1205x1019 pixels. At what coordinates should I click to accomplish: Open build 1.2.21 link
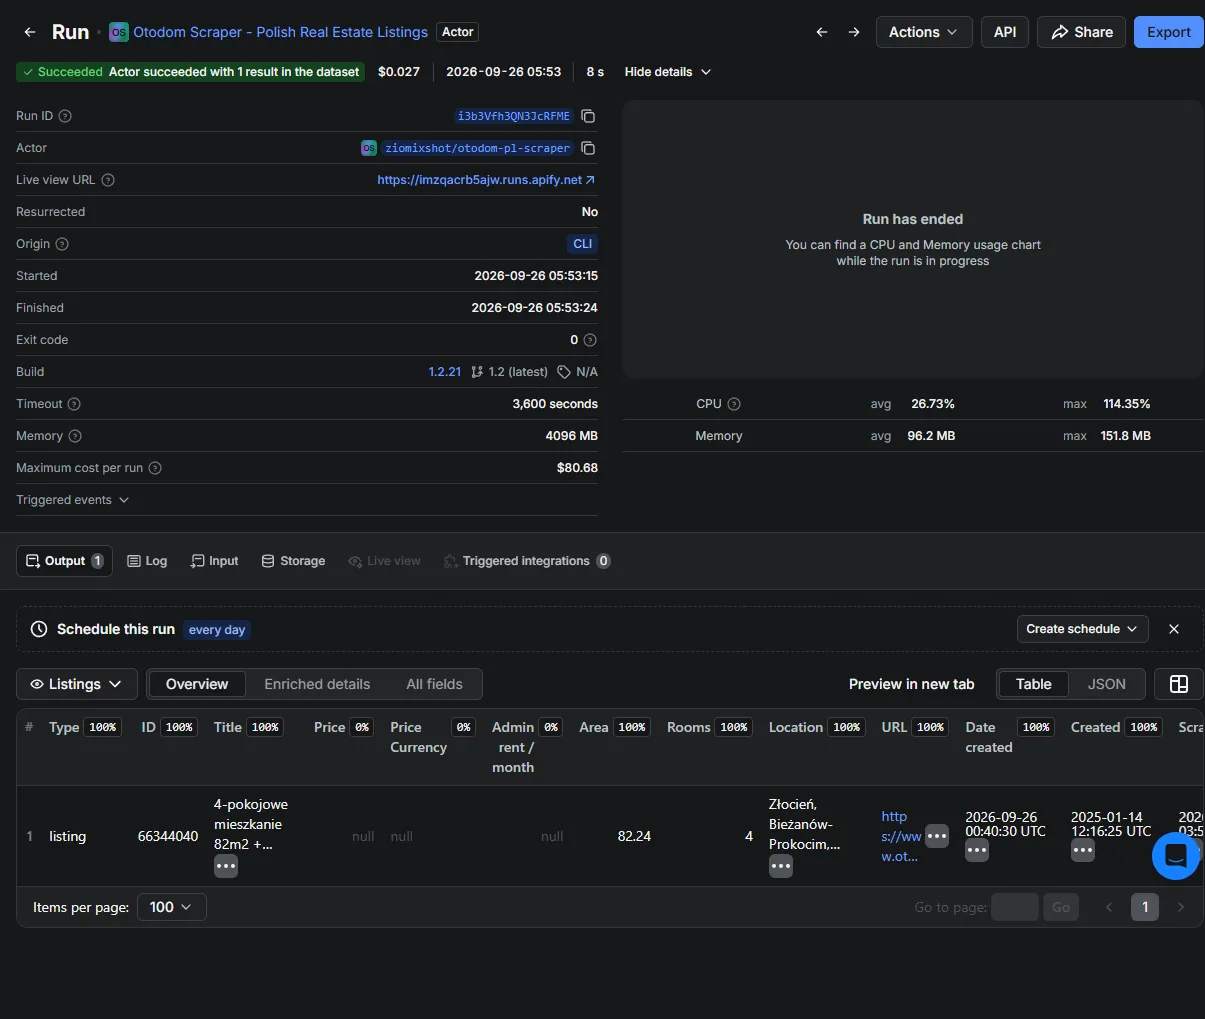445,372
